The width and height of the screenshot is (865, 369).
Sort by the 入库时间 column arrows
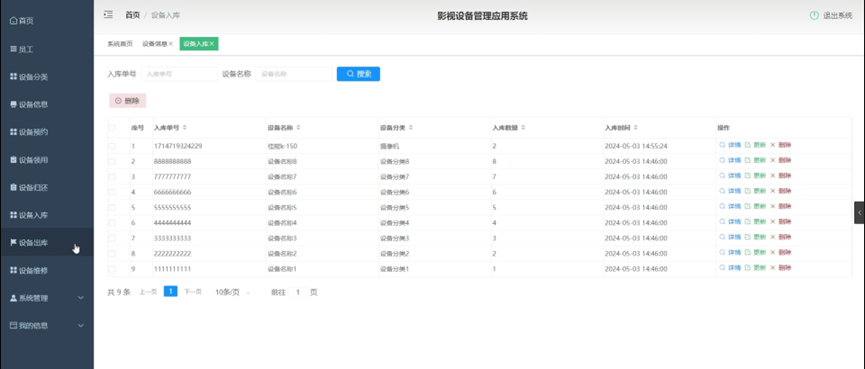click(636, 127)
